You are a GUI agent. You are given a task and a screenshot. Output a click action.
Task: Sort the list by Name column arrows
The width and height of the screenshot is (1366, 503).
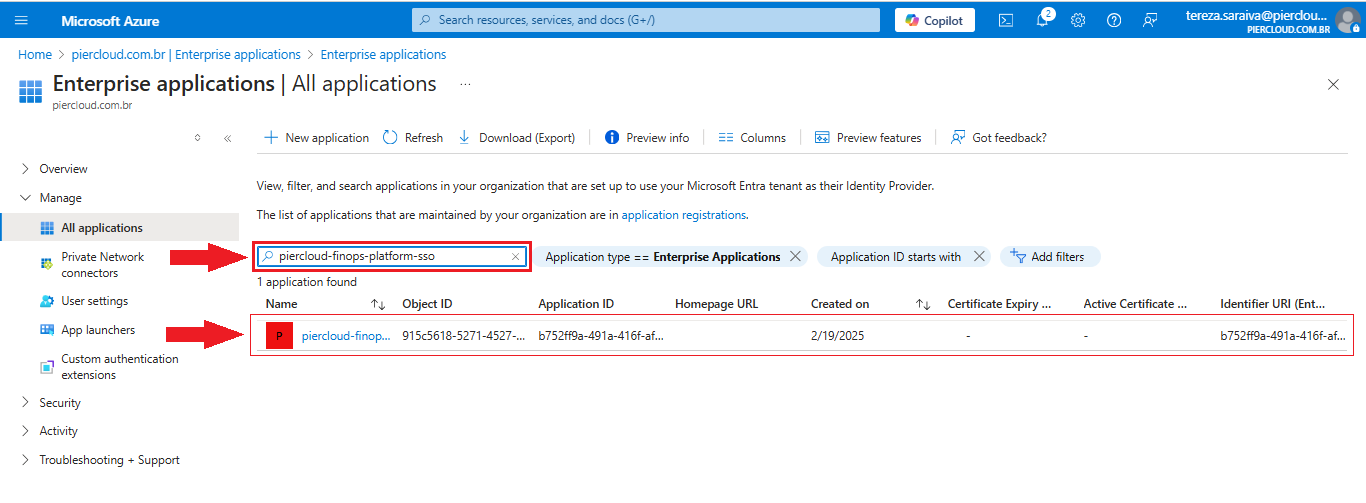point(378,304)
